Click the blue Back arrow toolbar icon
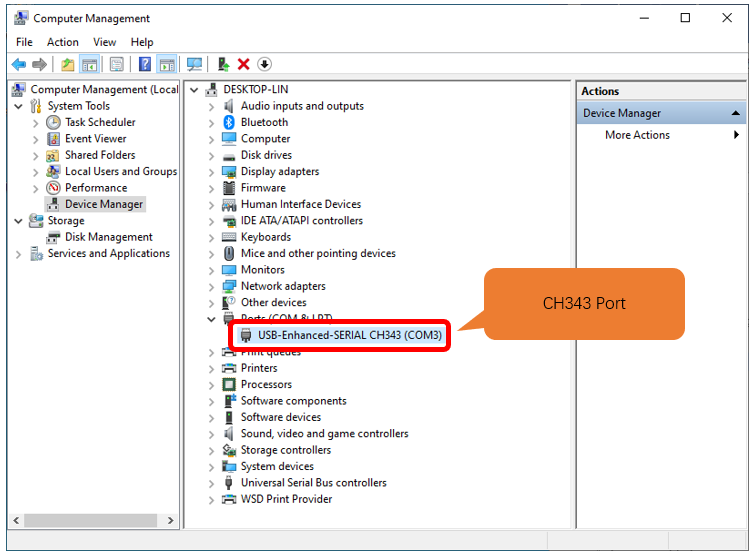The height and width of the screenshot is (557, 752). click(x=19, y=64)
